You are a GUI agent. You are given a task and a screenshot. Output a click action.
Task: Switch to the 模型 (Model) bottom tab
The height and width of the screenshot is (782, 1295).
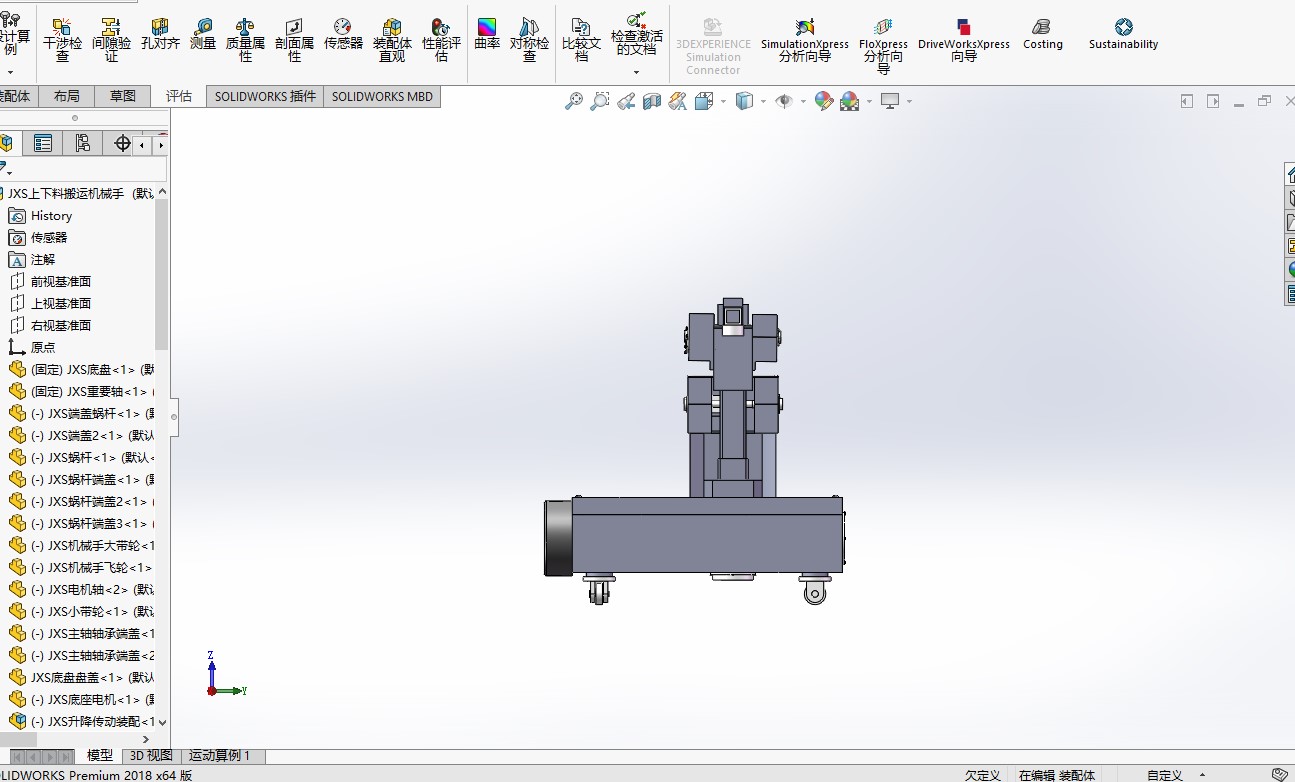pyautogui.click(x=100, y=756)
